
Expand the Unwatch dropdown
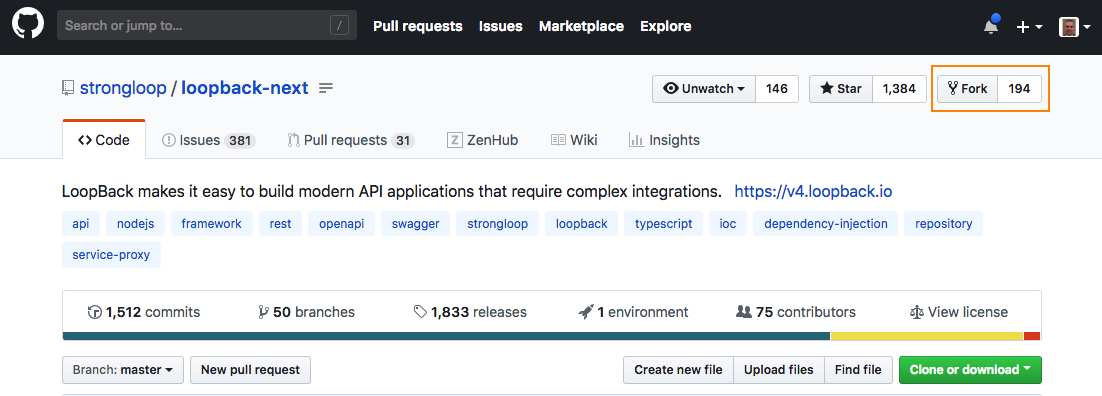tap(704, 89)
